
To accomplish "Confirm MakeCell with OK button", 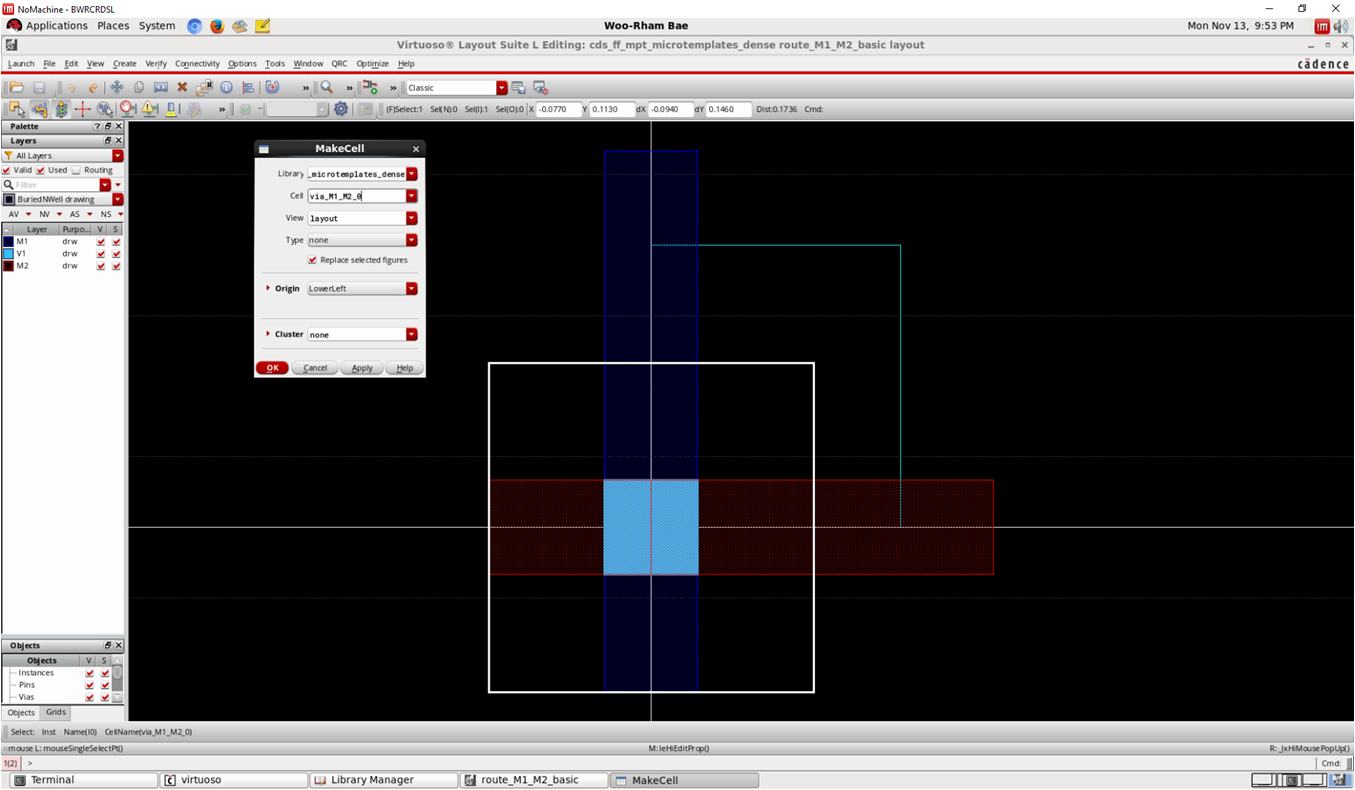I will pyautogui.click(x=272, y=368).
